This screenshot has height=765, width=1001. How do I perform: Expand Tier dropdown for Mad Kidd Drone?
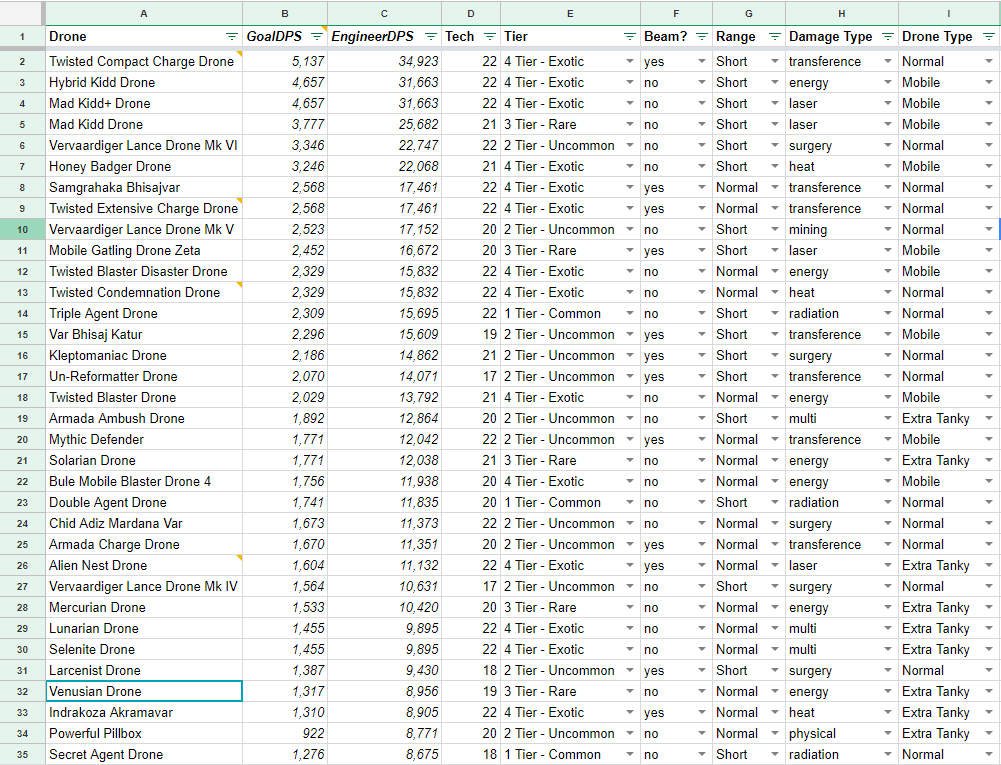tap(629, 125)
